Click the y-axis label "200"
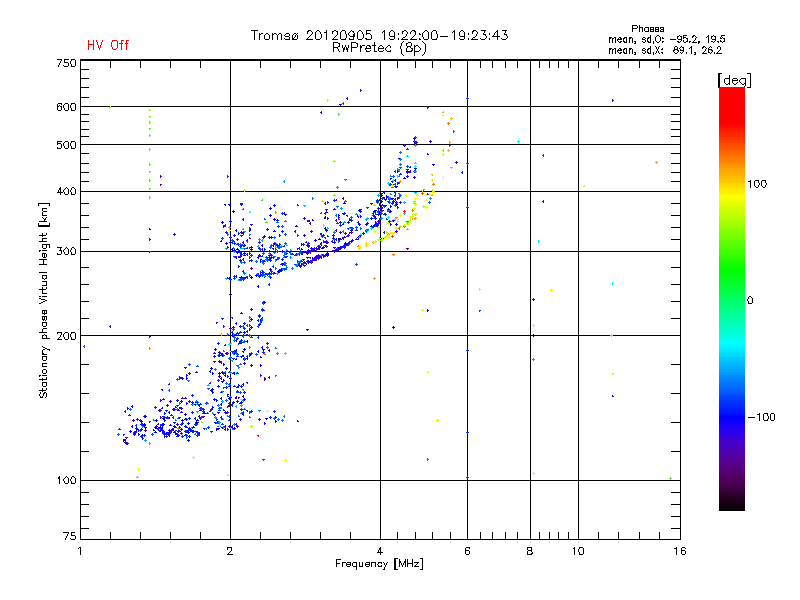Viewport: 800px width, 600px height. pos(66,336)
